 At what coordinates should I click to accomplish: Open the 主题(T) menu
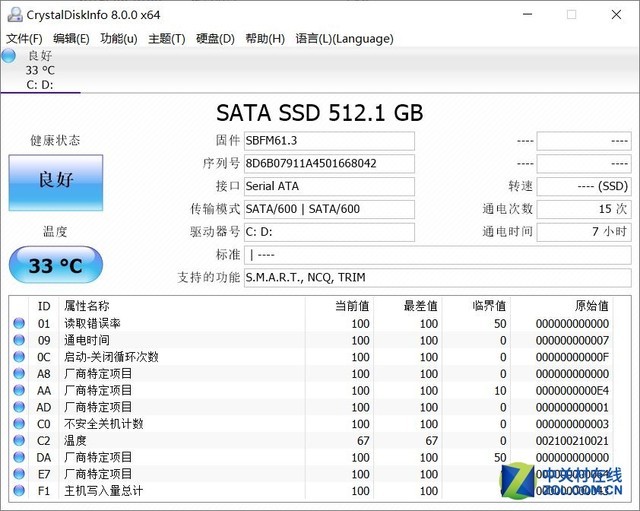pyautogui.click(x=166, y=39)
